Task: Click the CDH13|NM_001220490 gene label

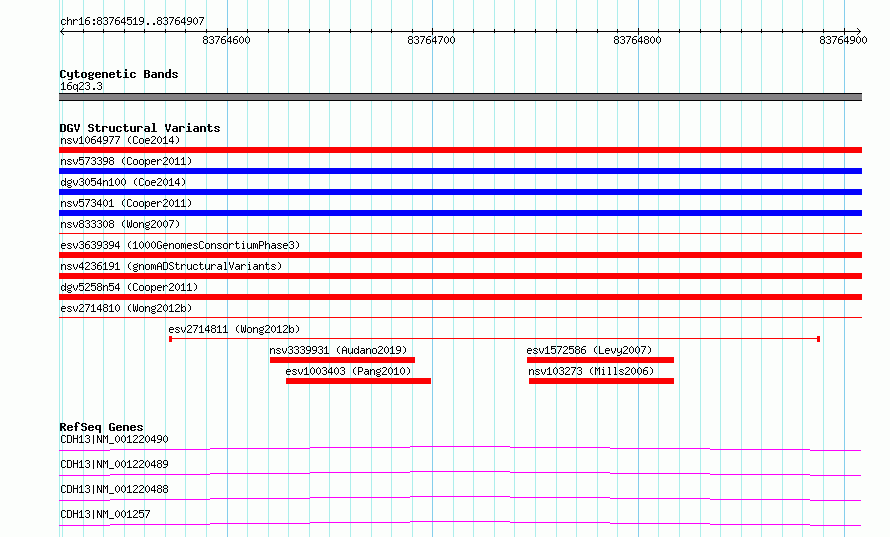Action: [x=114, y=439]
